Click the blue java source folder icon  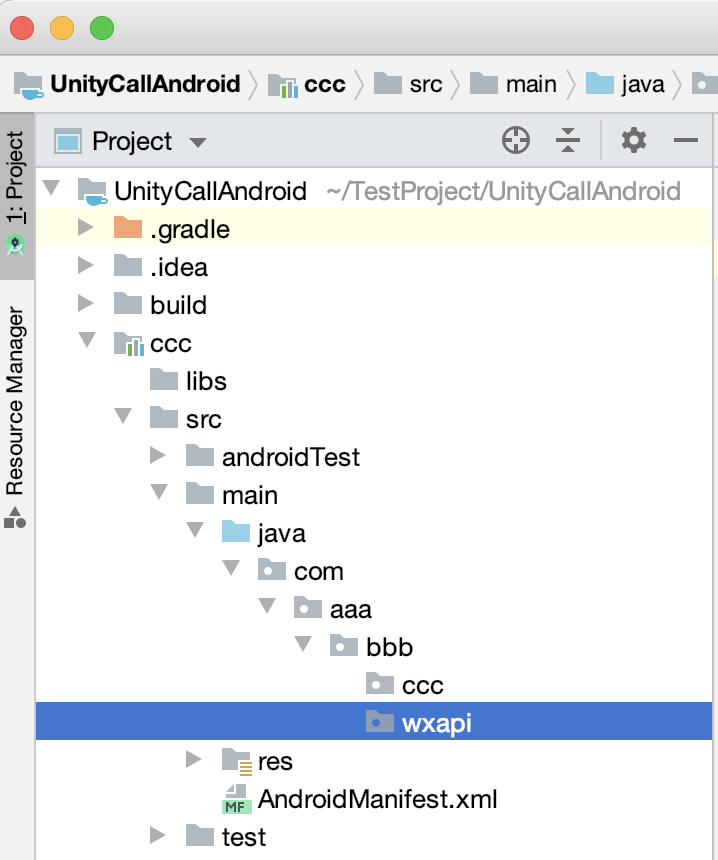[x=236, y=531]
